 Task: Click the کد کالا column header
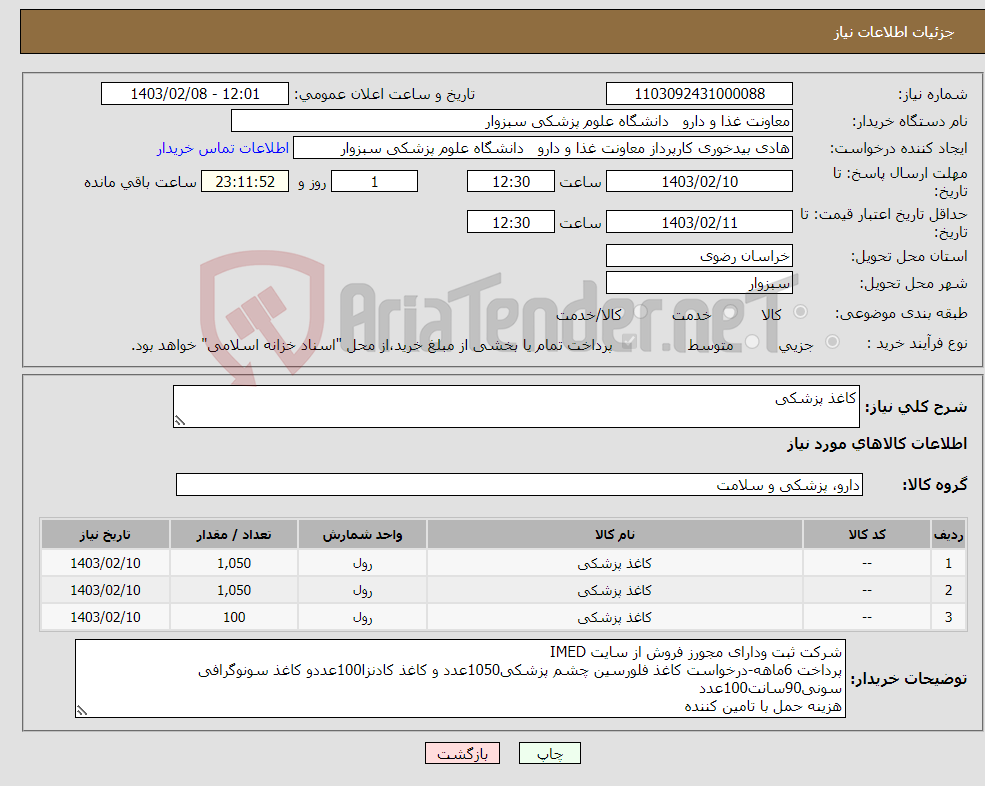tap(867, 535)
